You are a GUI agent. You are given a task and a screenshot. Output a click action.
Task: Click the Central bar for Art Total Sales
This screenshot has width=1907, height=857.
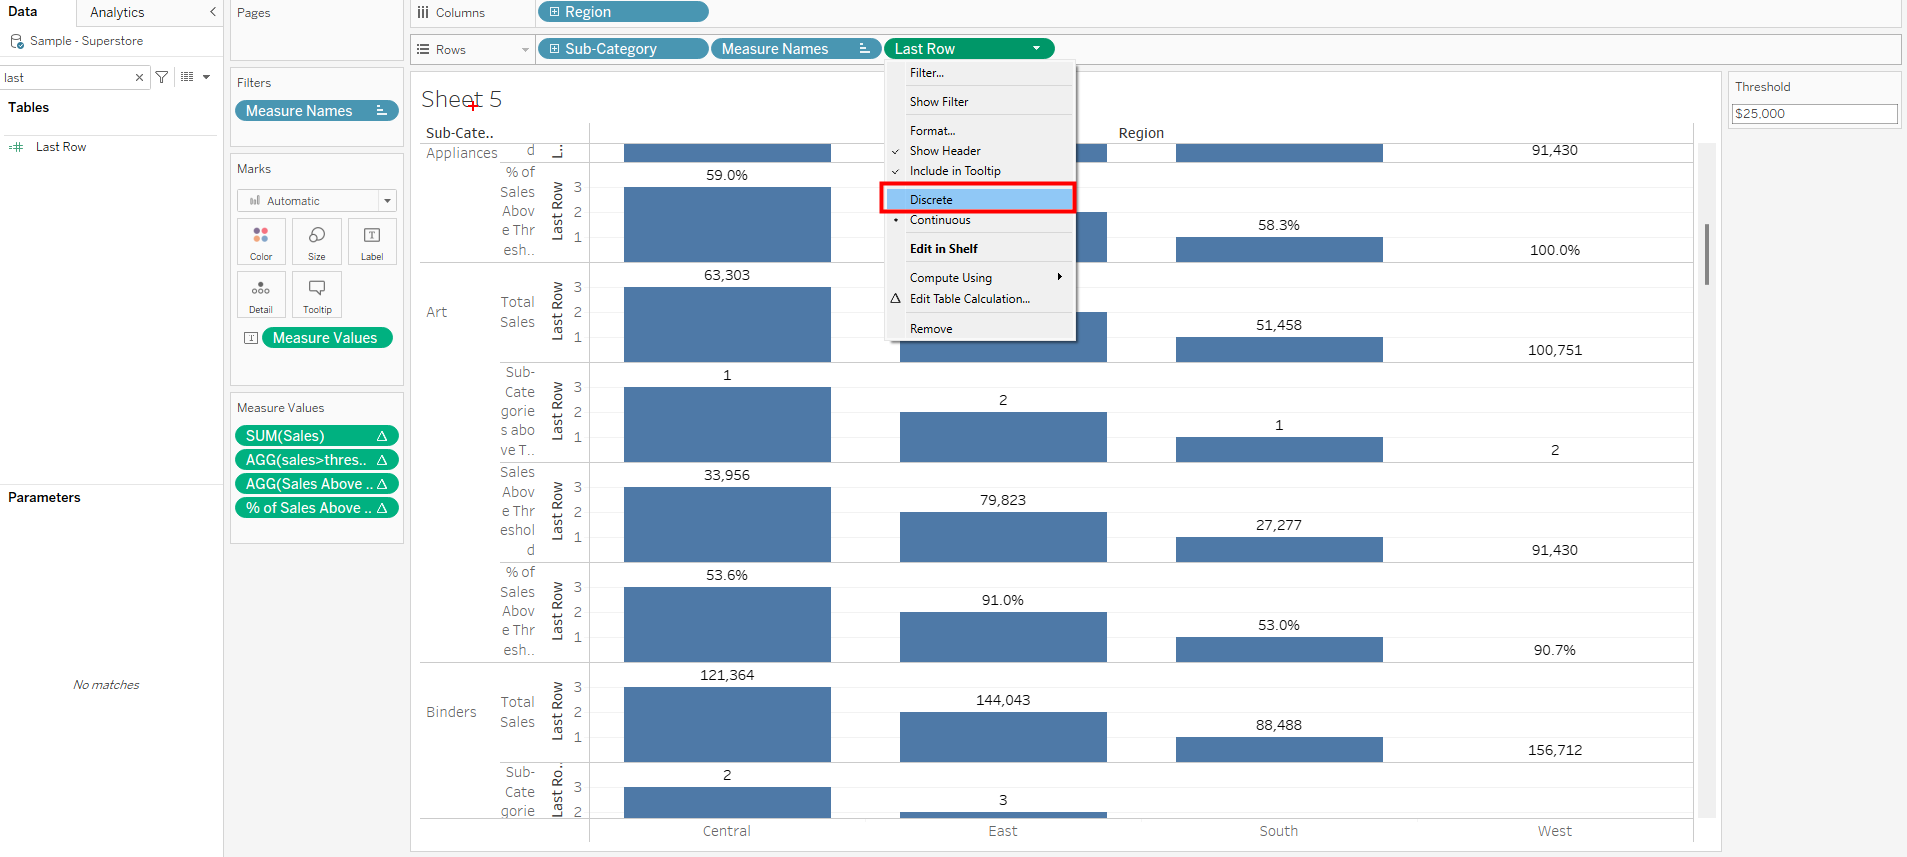pos(727,324)
